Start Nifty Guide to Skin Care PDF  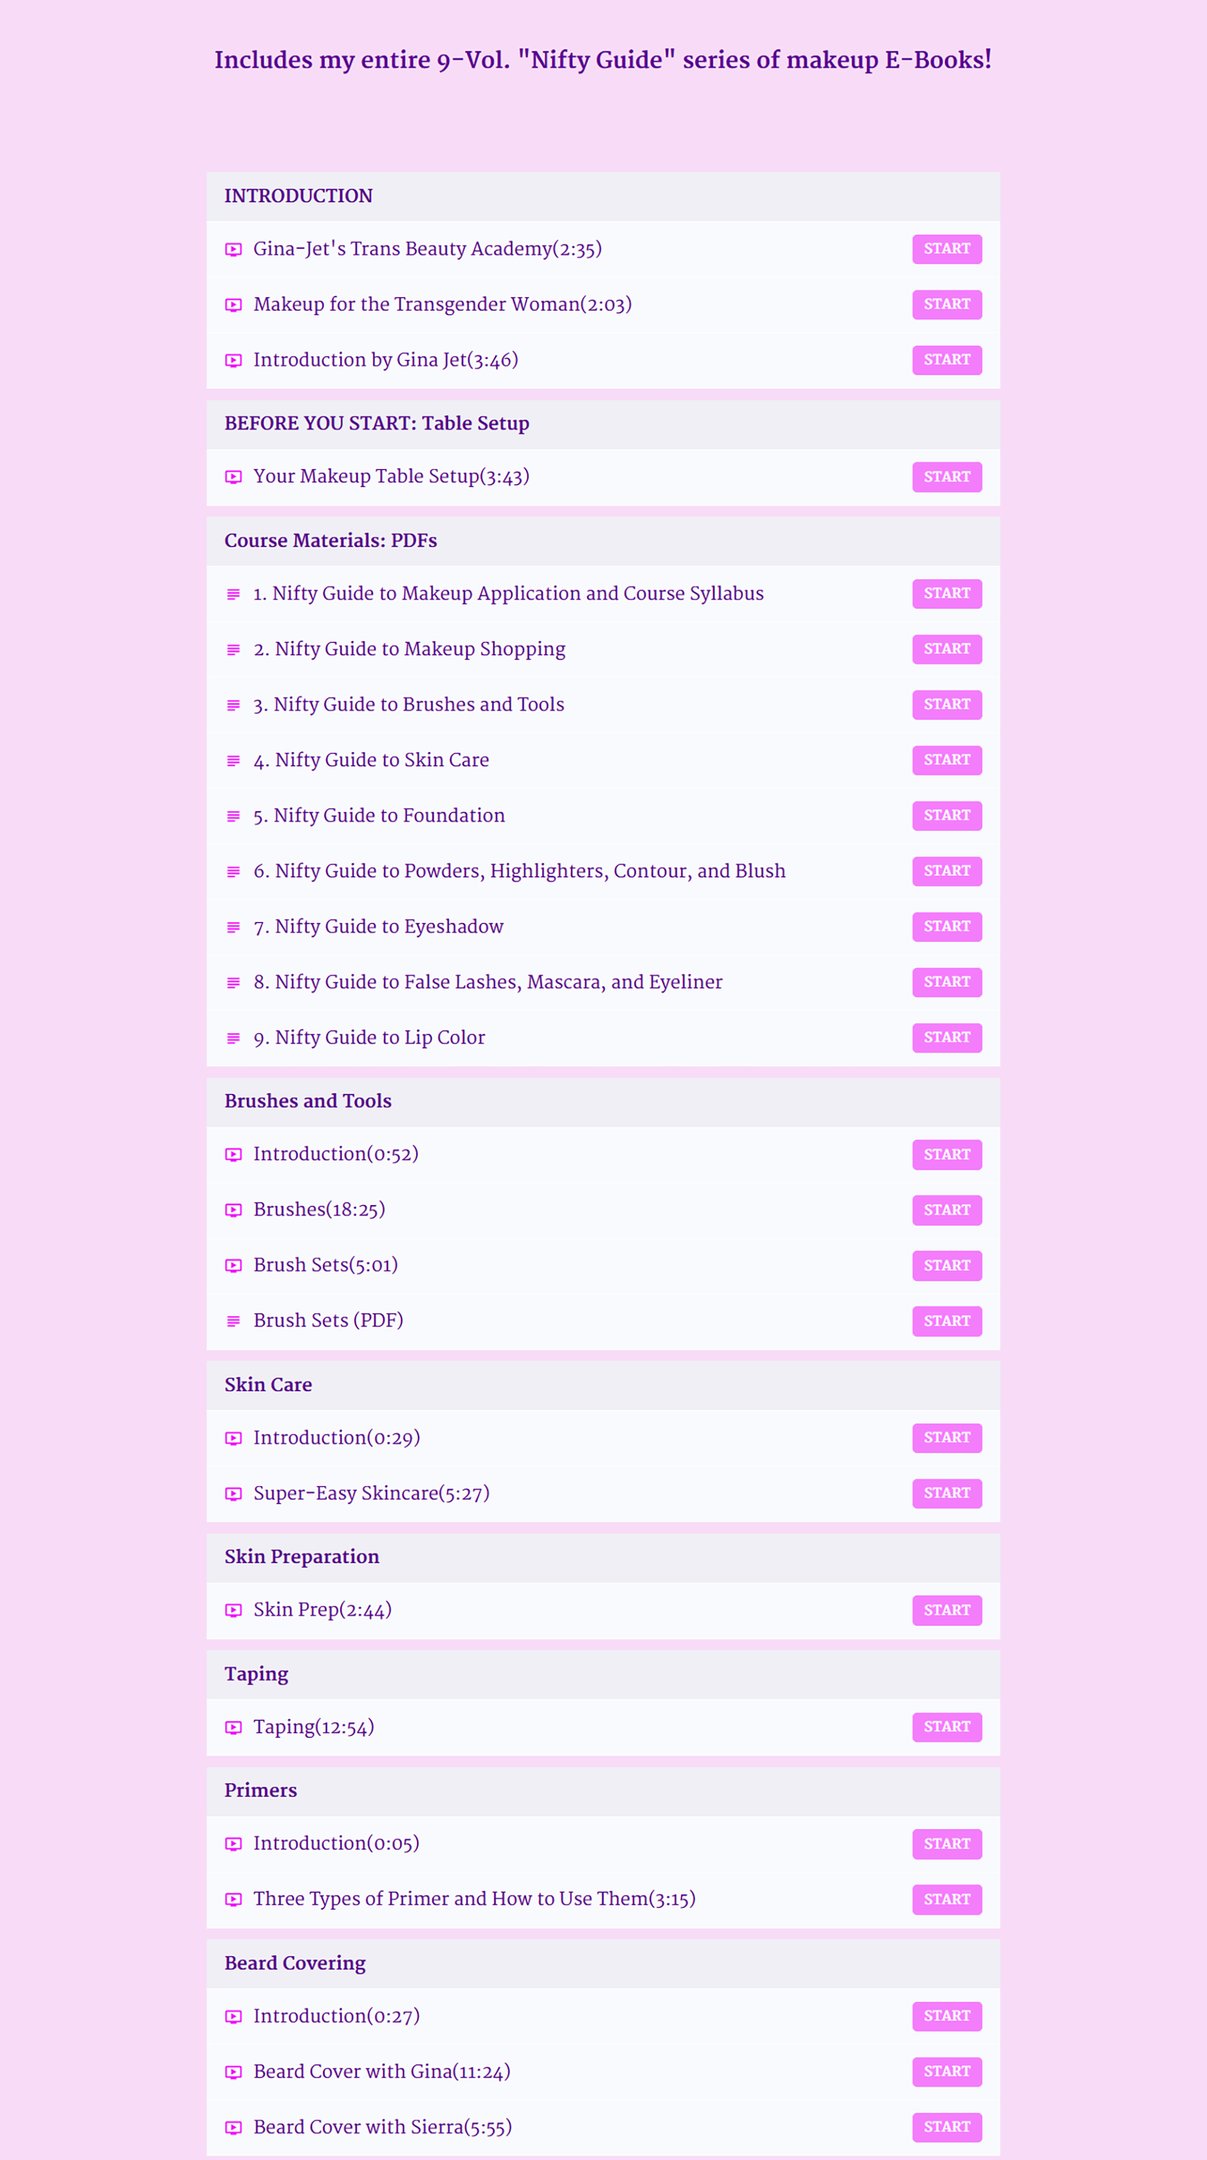[x=947, y=760]
